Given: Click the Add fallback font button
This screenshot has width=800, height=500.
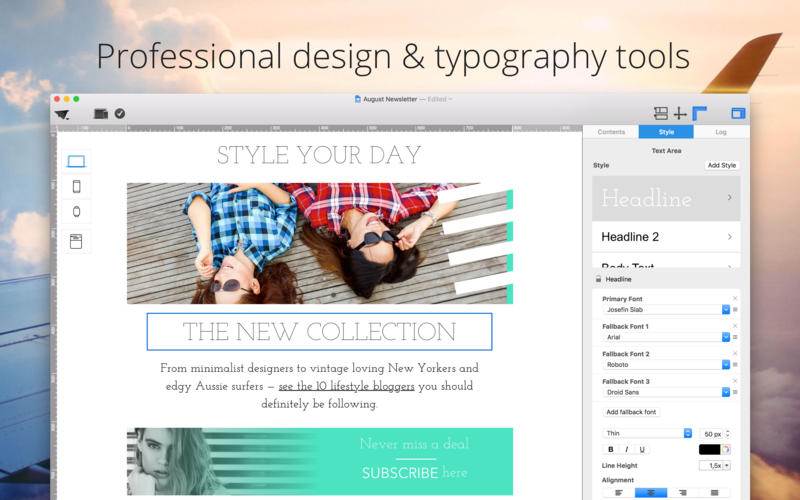Looking at the screenshot, I should [x=631, y=412].
